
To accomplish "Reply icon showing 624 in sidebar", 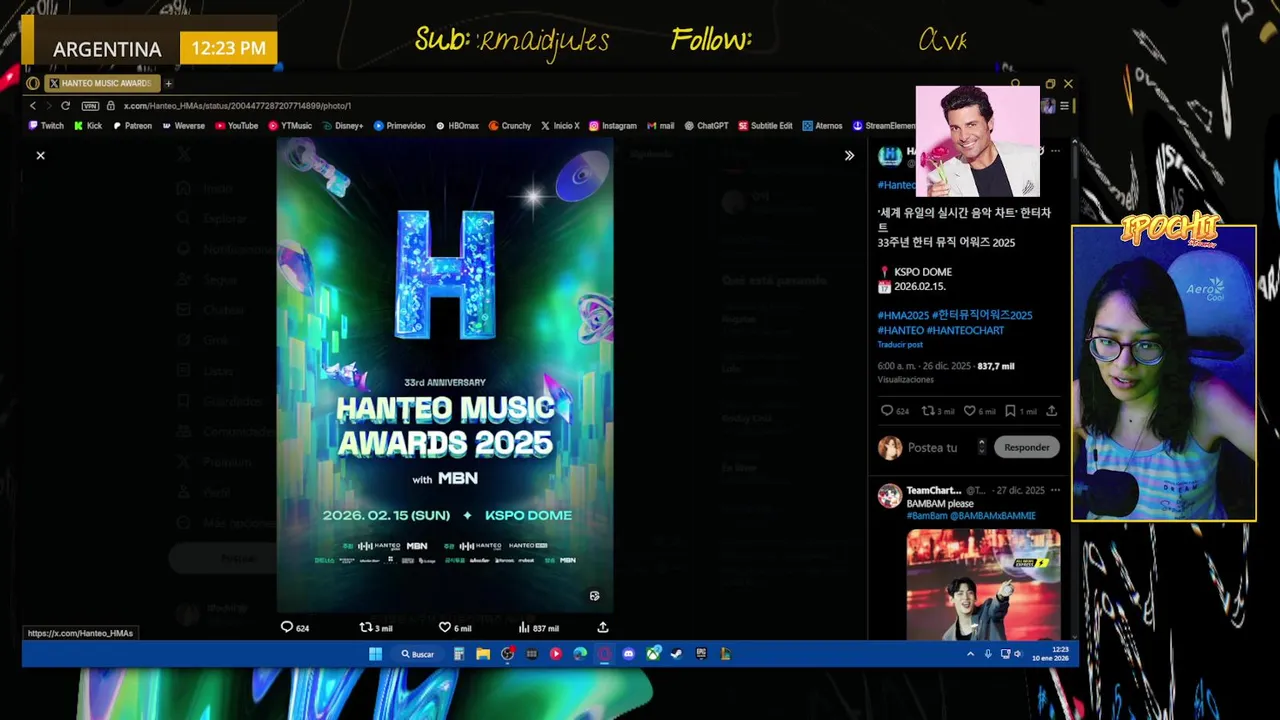I will [886, 411].
